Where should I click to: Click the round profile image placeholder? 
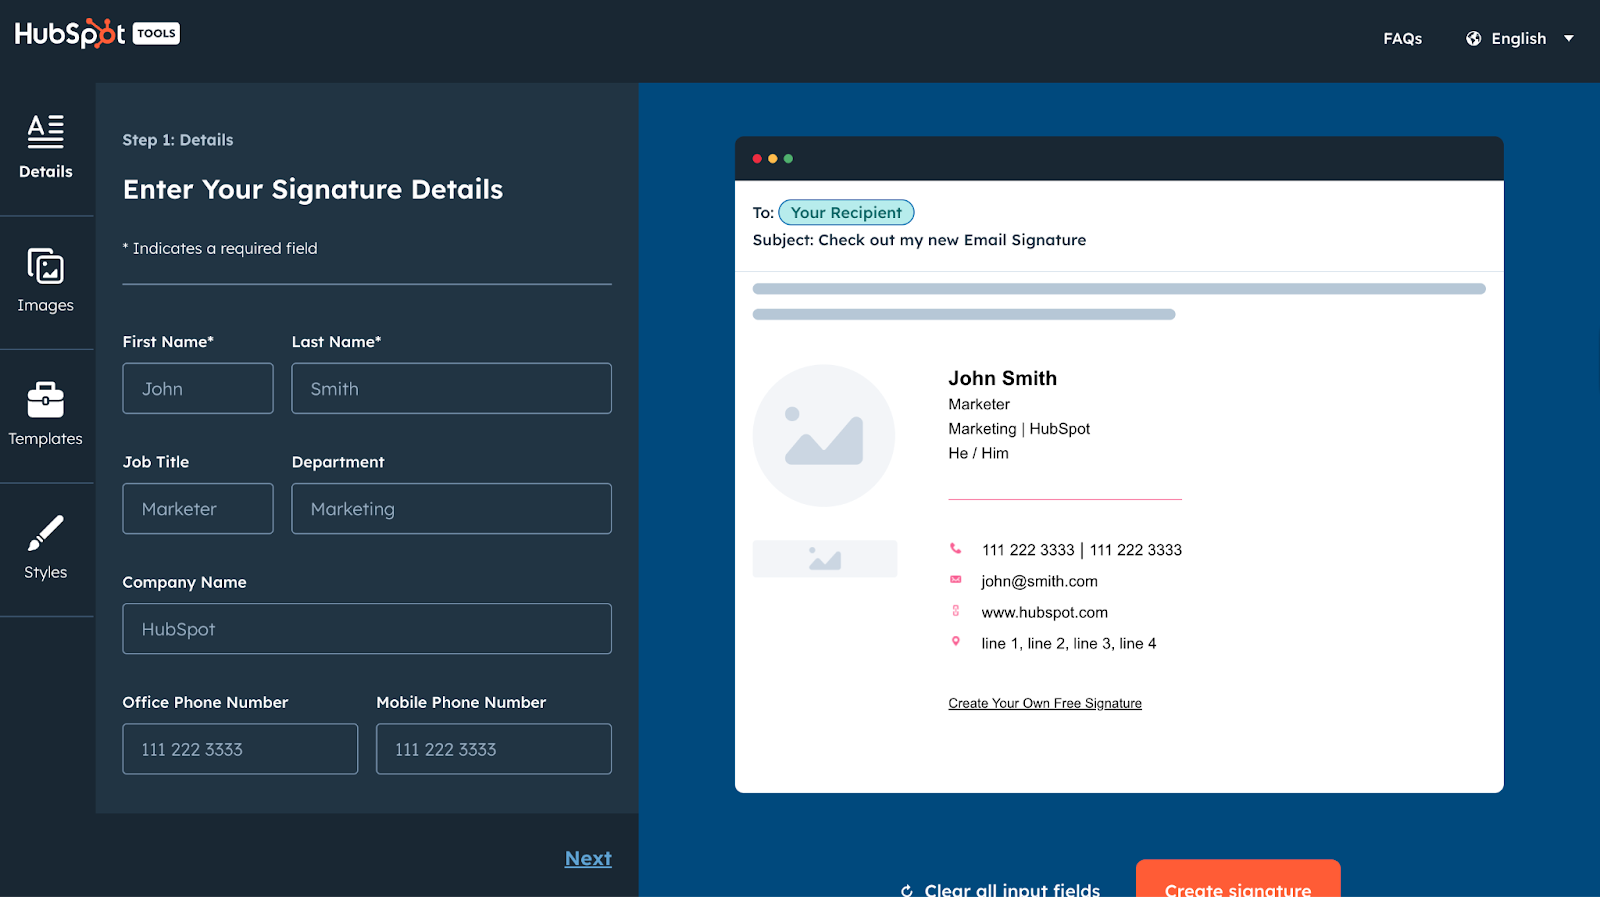click(824, 435)
